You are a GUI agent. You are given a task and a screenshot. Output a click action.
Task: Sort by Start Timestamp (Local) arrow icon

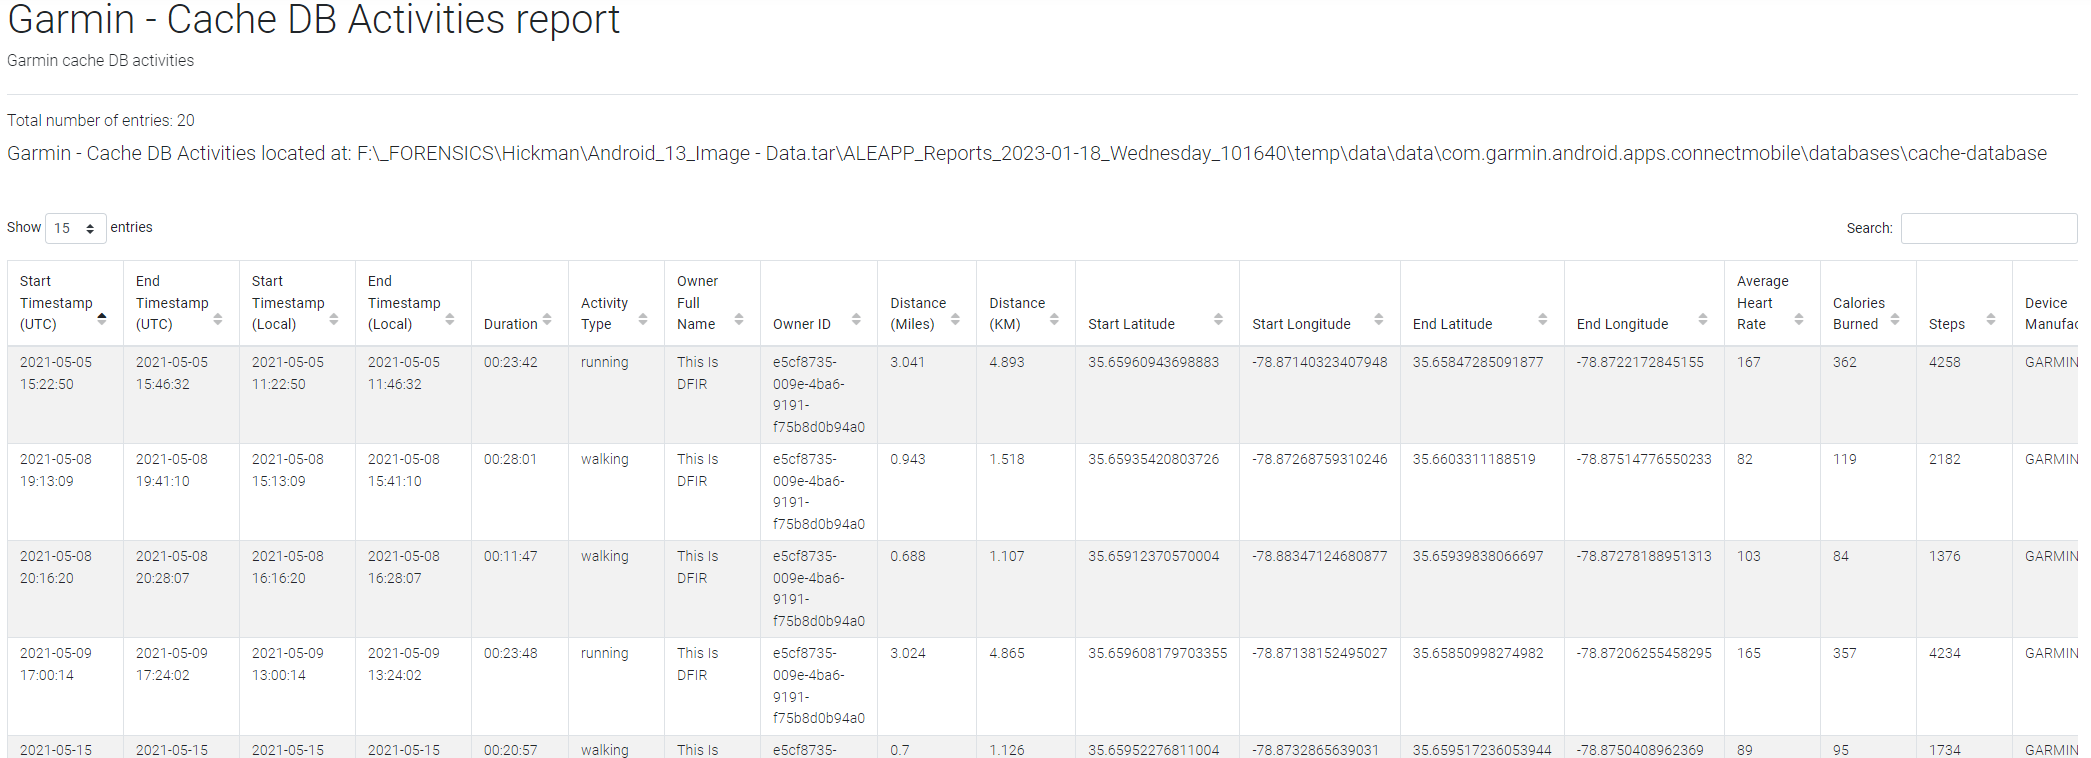334,319
